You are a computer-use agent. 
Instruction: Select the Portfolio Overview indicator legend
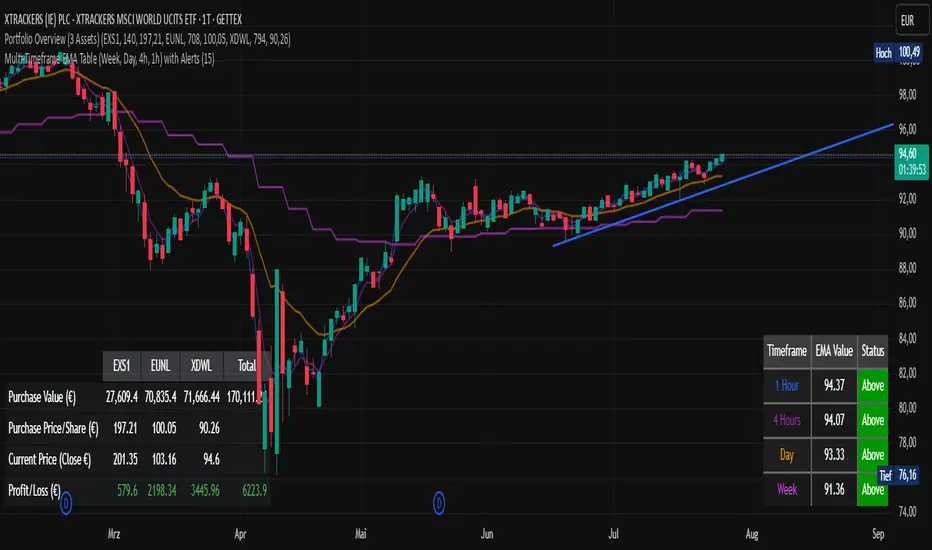[x=147, y=39]
